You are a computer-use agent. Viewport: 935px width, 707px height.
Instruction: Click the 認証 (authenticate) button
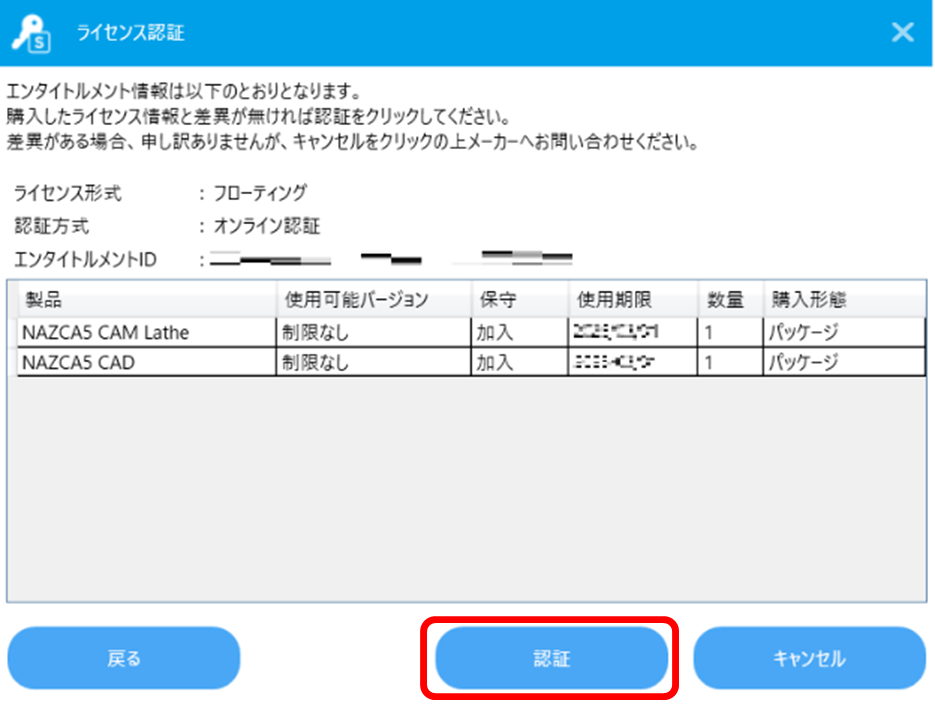[551, 658]
